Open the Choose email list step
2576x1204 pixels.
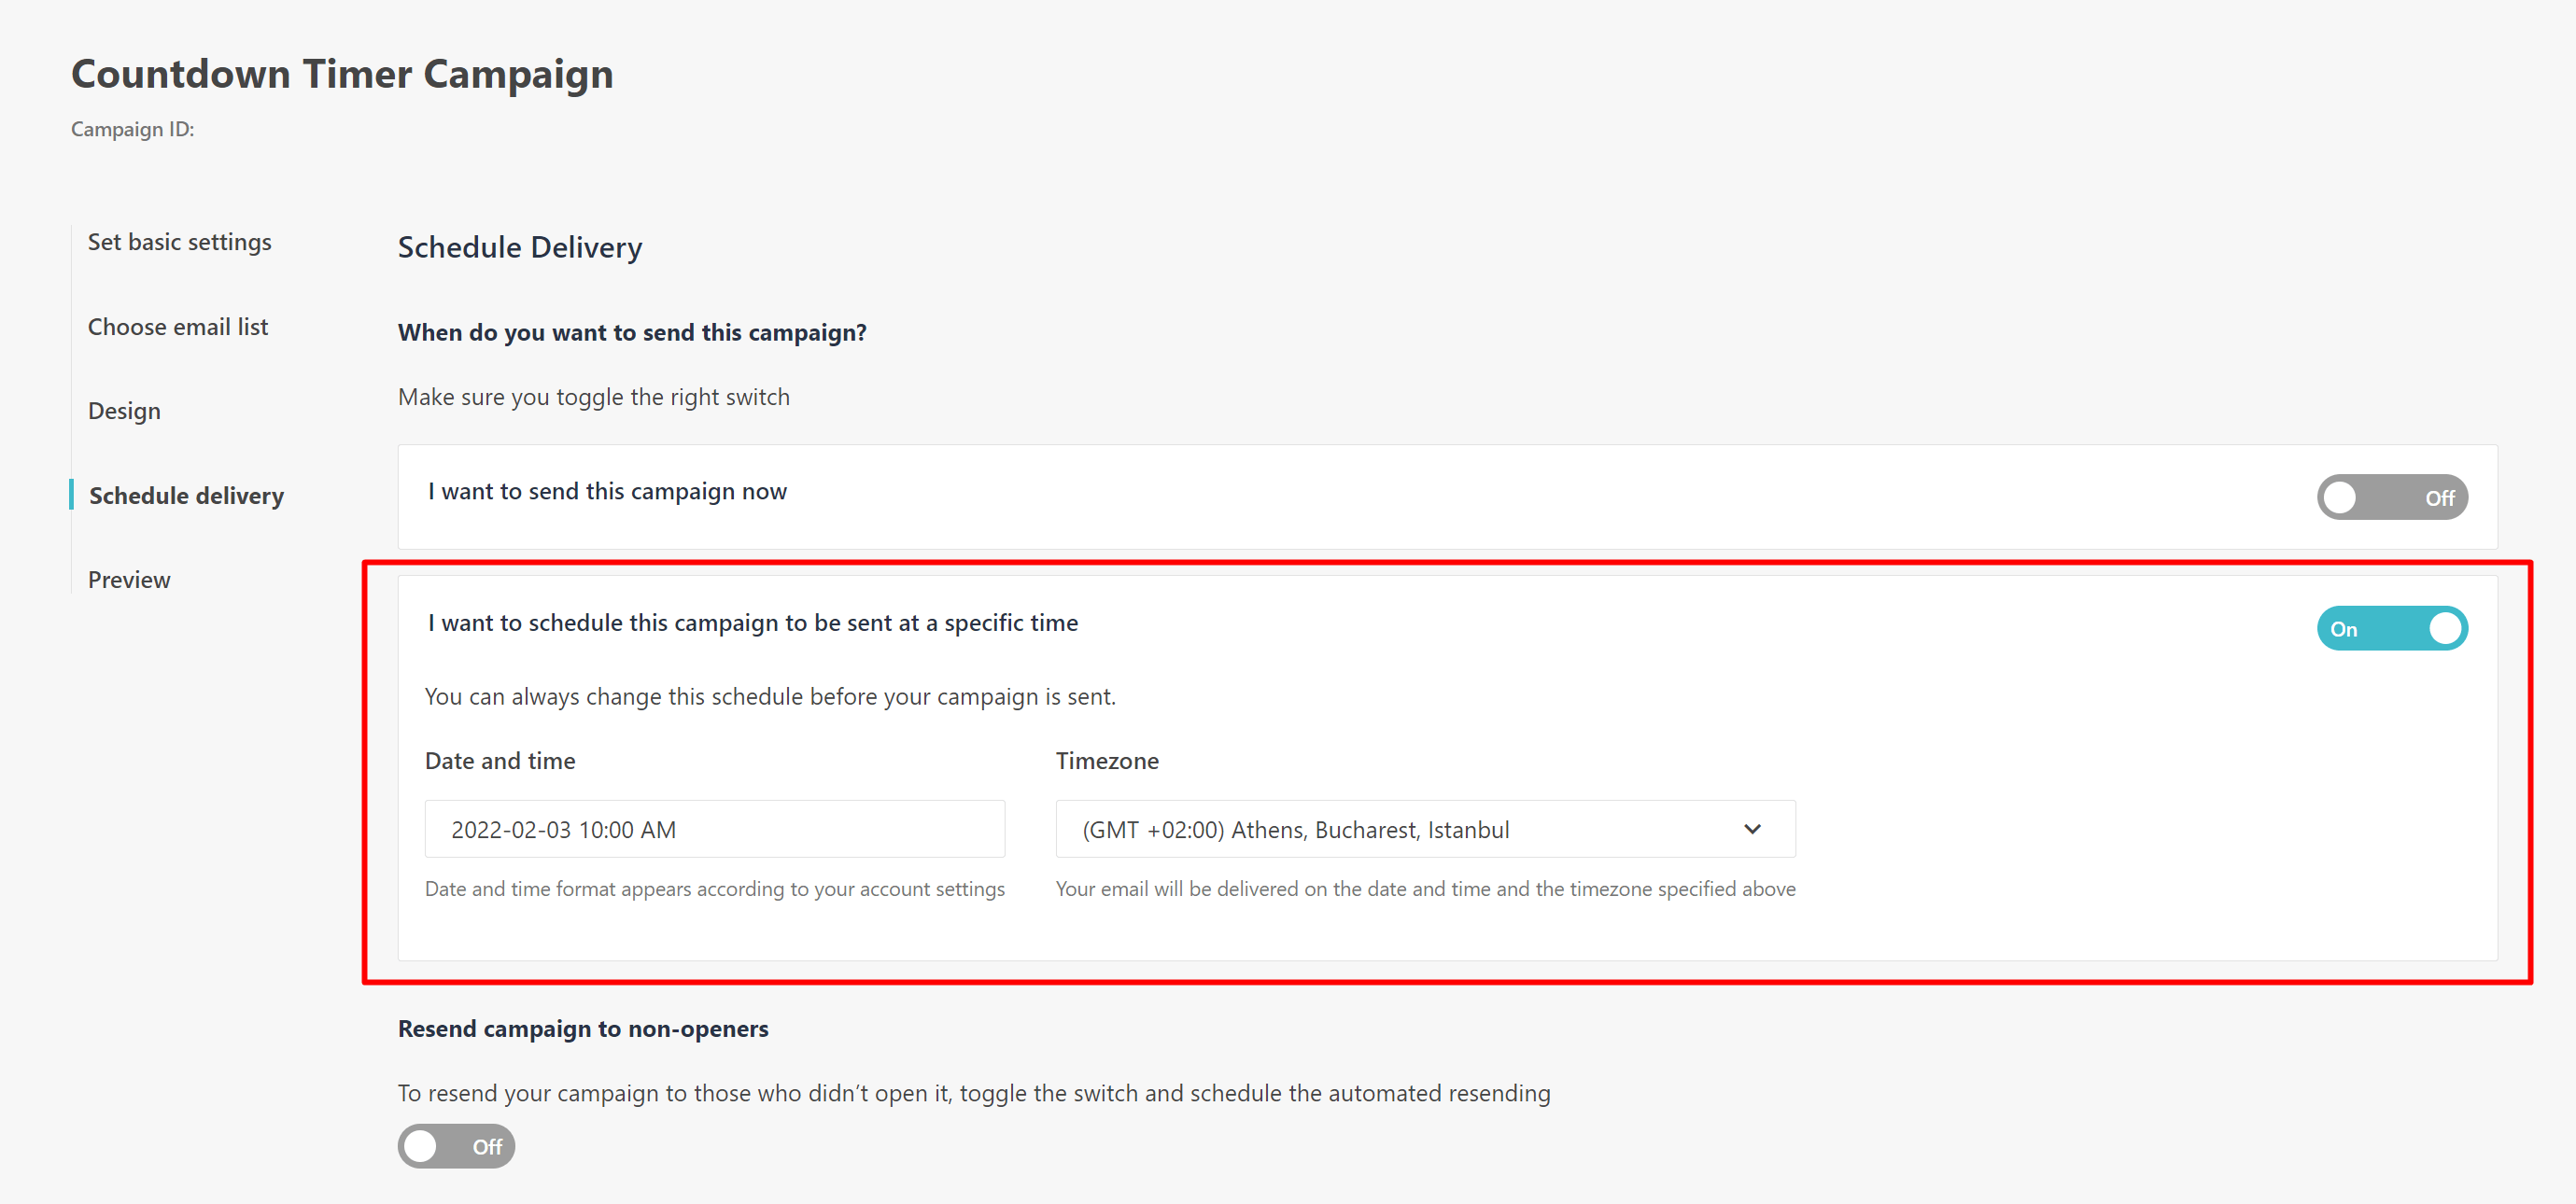(x=178, y=326)
